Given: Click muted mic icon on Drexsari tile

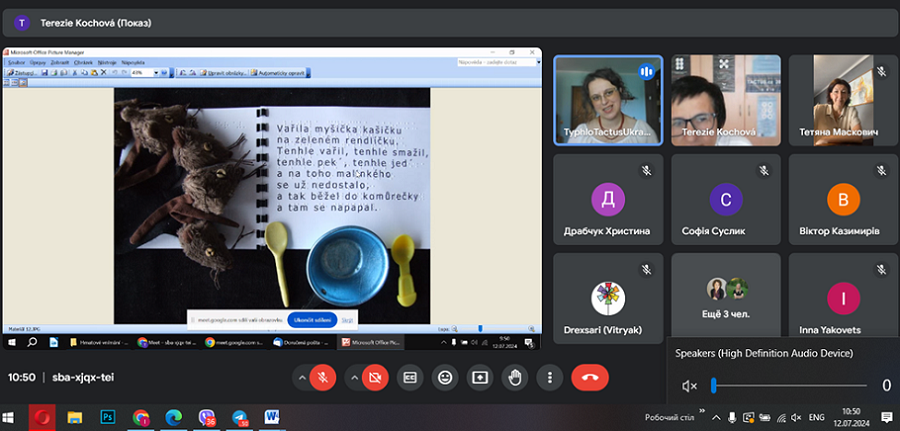Looking at the screenshot, I should [x=646, y=269].
